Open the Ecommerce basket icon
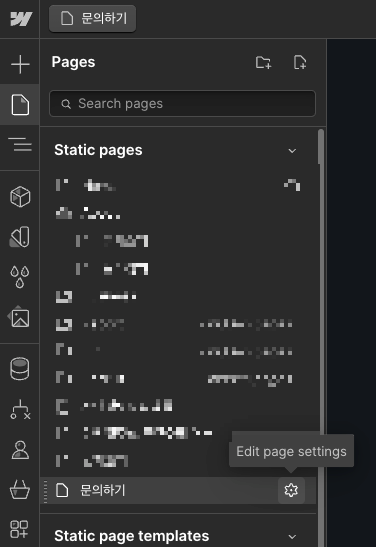This screenshot has width=376, height=547. pyautogui.click(x=20, y=489)
